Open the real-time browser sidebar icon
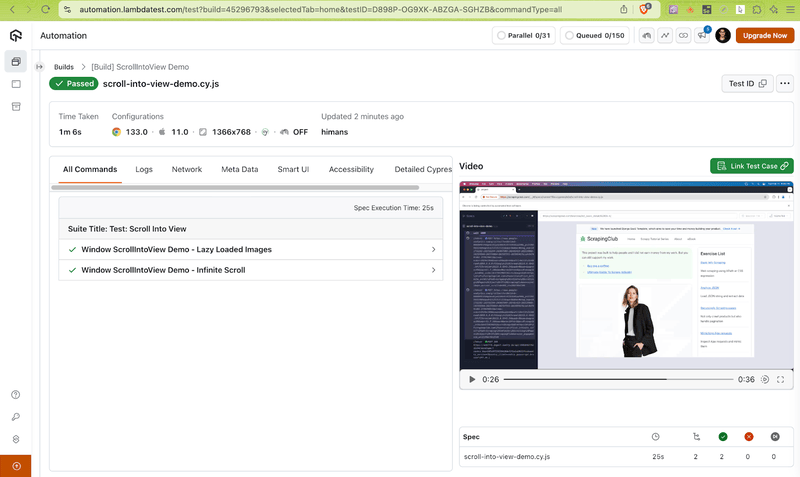The width and height of the screenshot is (800, 477). click(x=16, y=84)
